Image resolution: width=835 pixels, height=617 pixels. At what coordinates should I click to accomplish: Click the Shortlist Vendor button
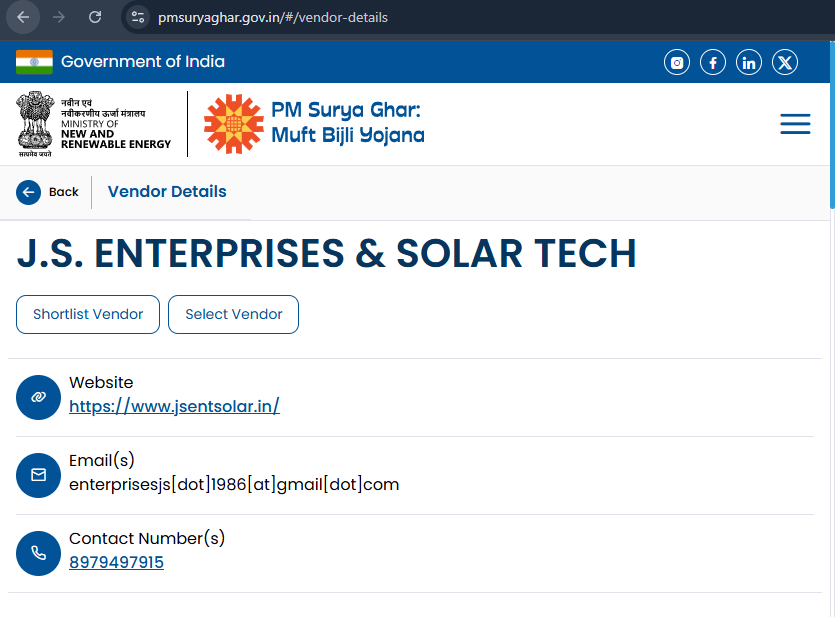coord(88,315)
